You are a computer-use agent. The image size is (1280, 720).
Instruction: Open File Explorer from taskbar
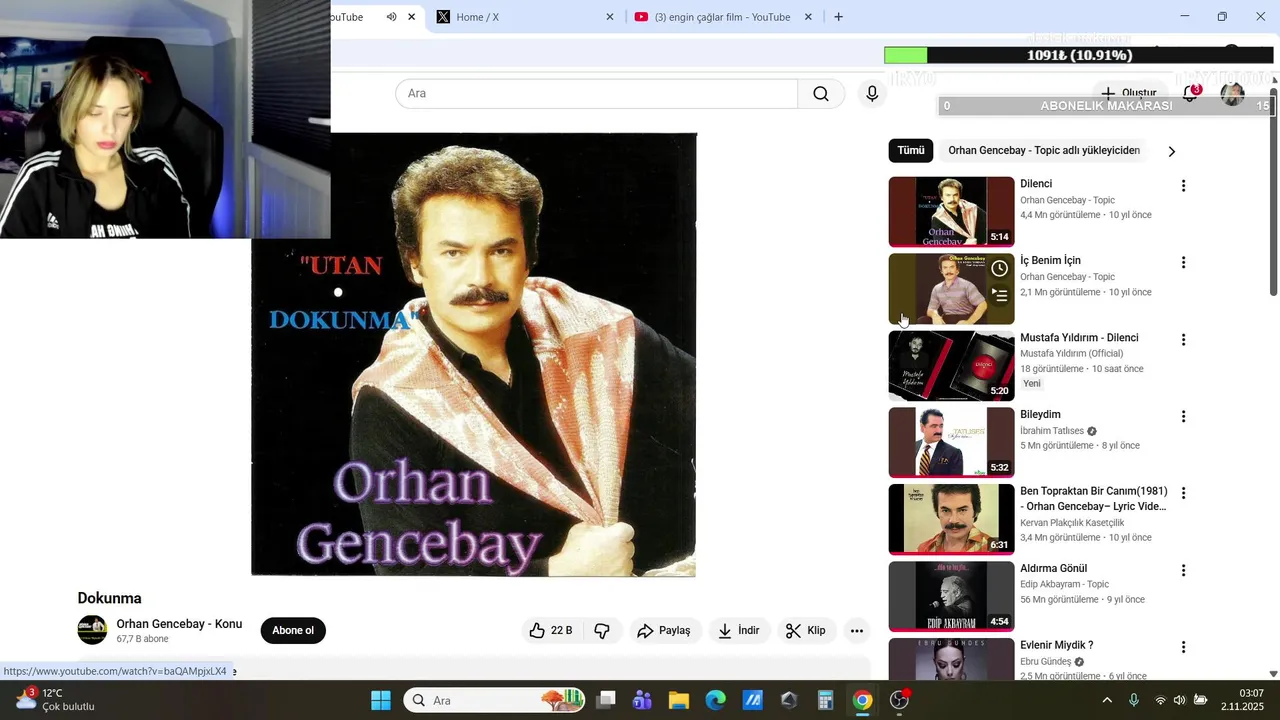pos(679,700)
